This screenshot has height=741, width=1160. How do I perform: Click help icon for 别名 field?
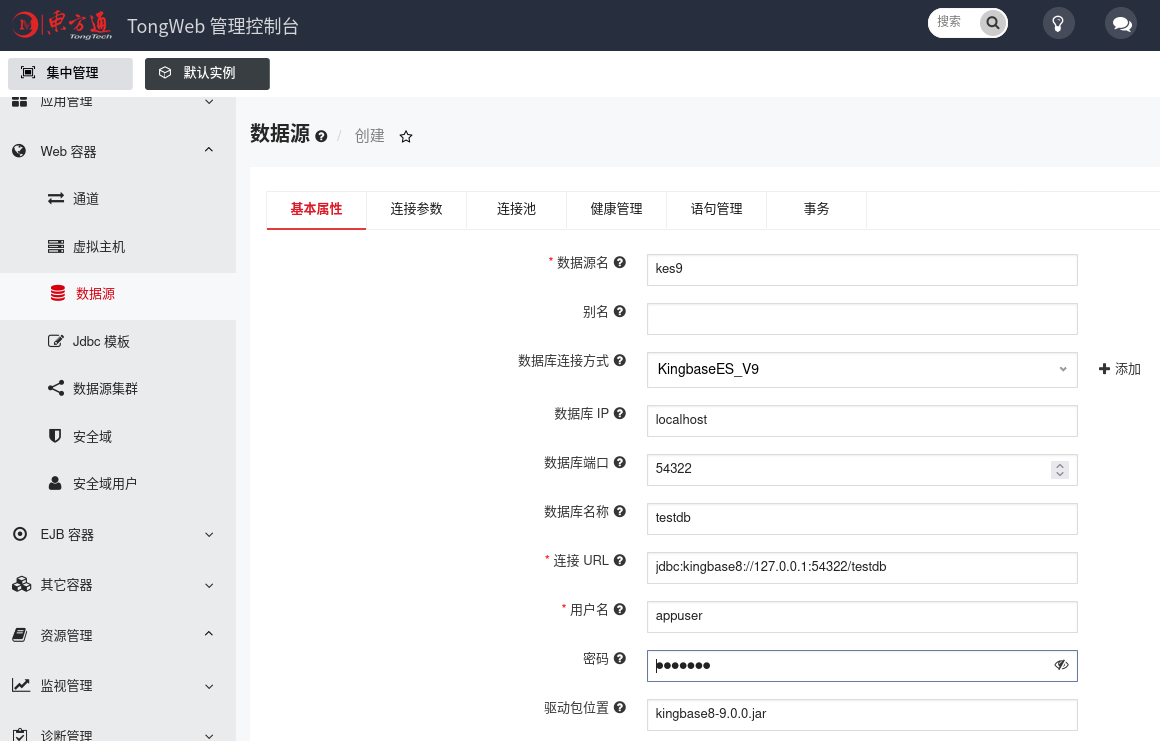tap(620, 311)
